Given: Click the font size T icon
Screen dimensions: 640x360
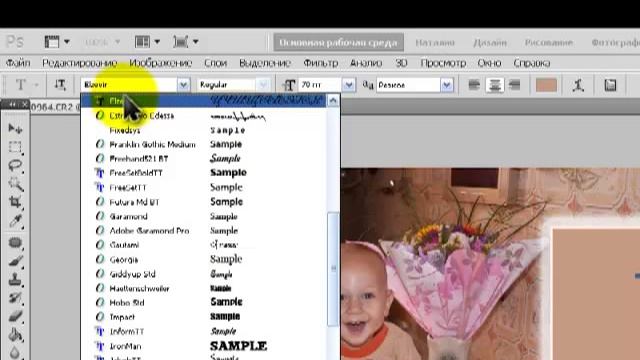Looking at the screenshot, I should coord(289,85).
